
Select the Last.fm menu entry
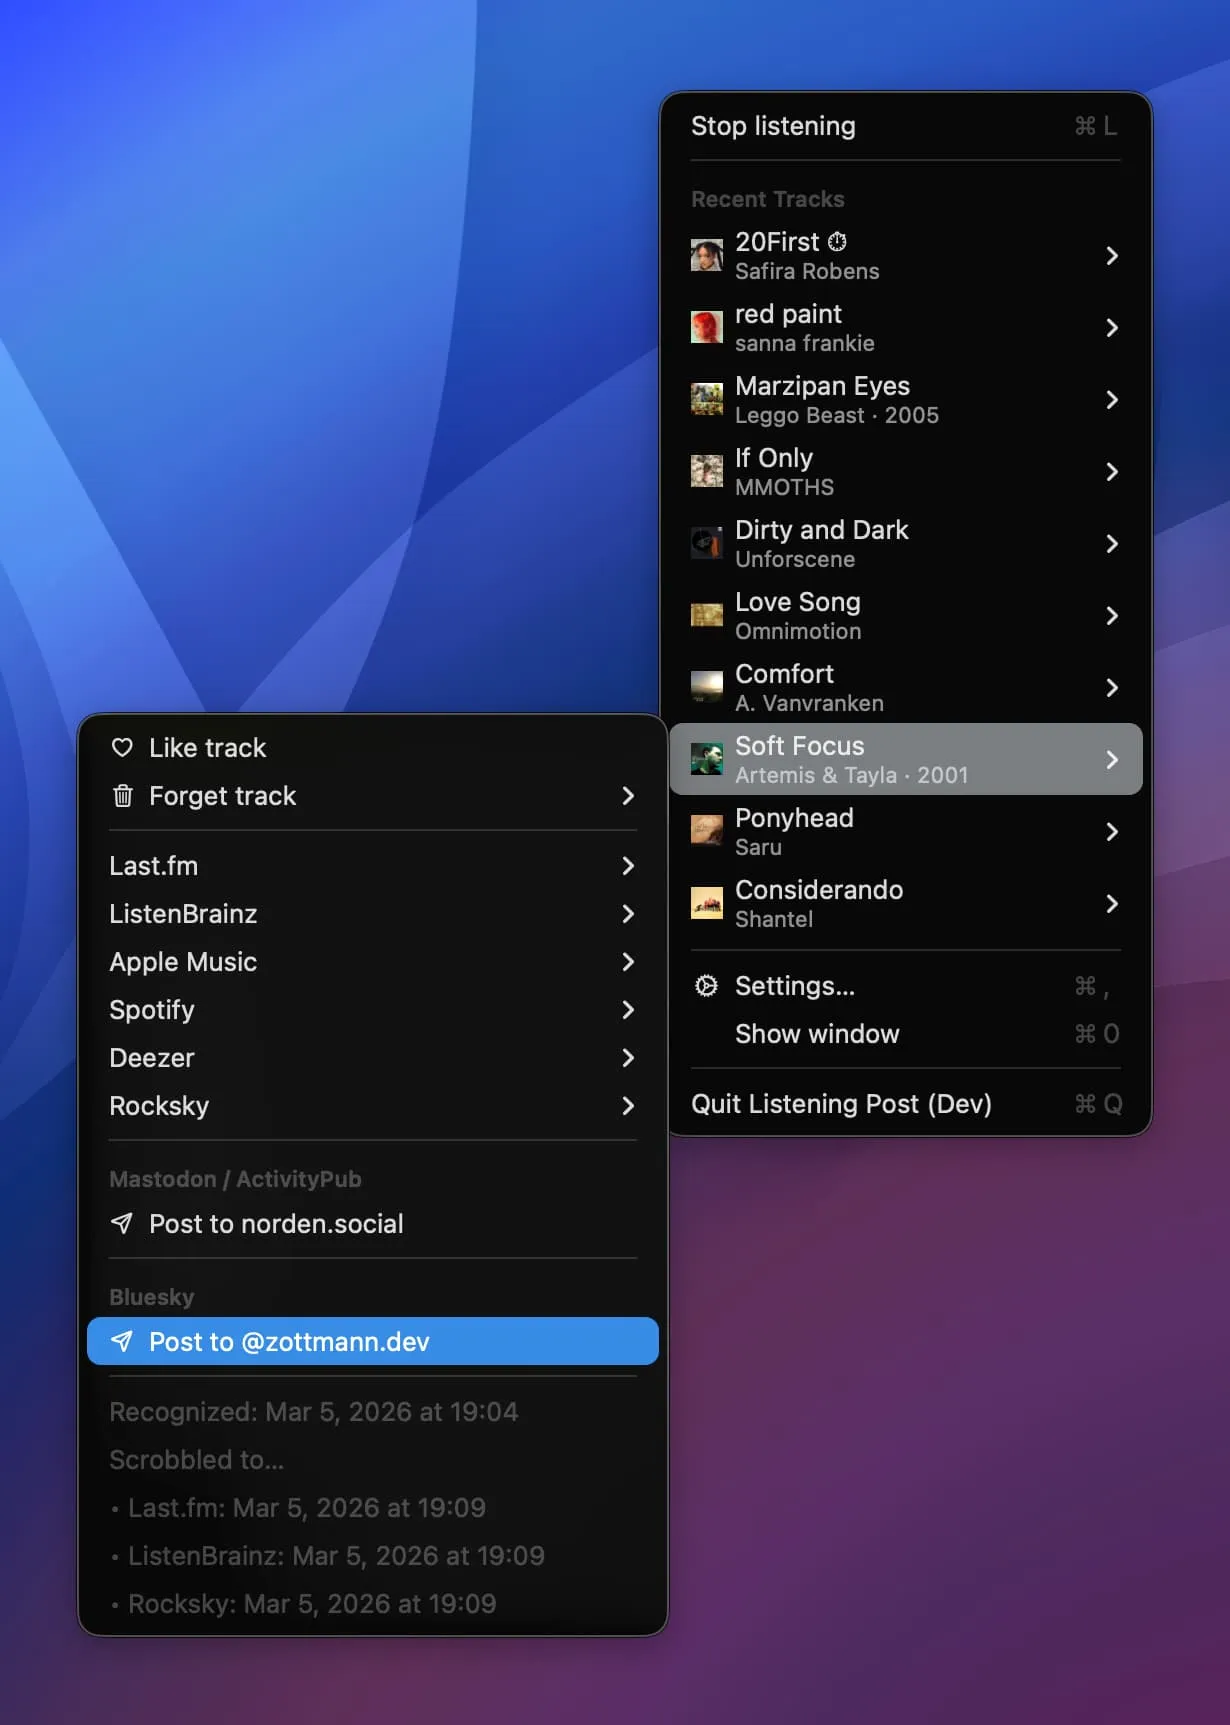pyautogui.click(x=373, y=866)
